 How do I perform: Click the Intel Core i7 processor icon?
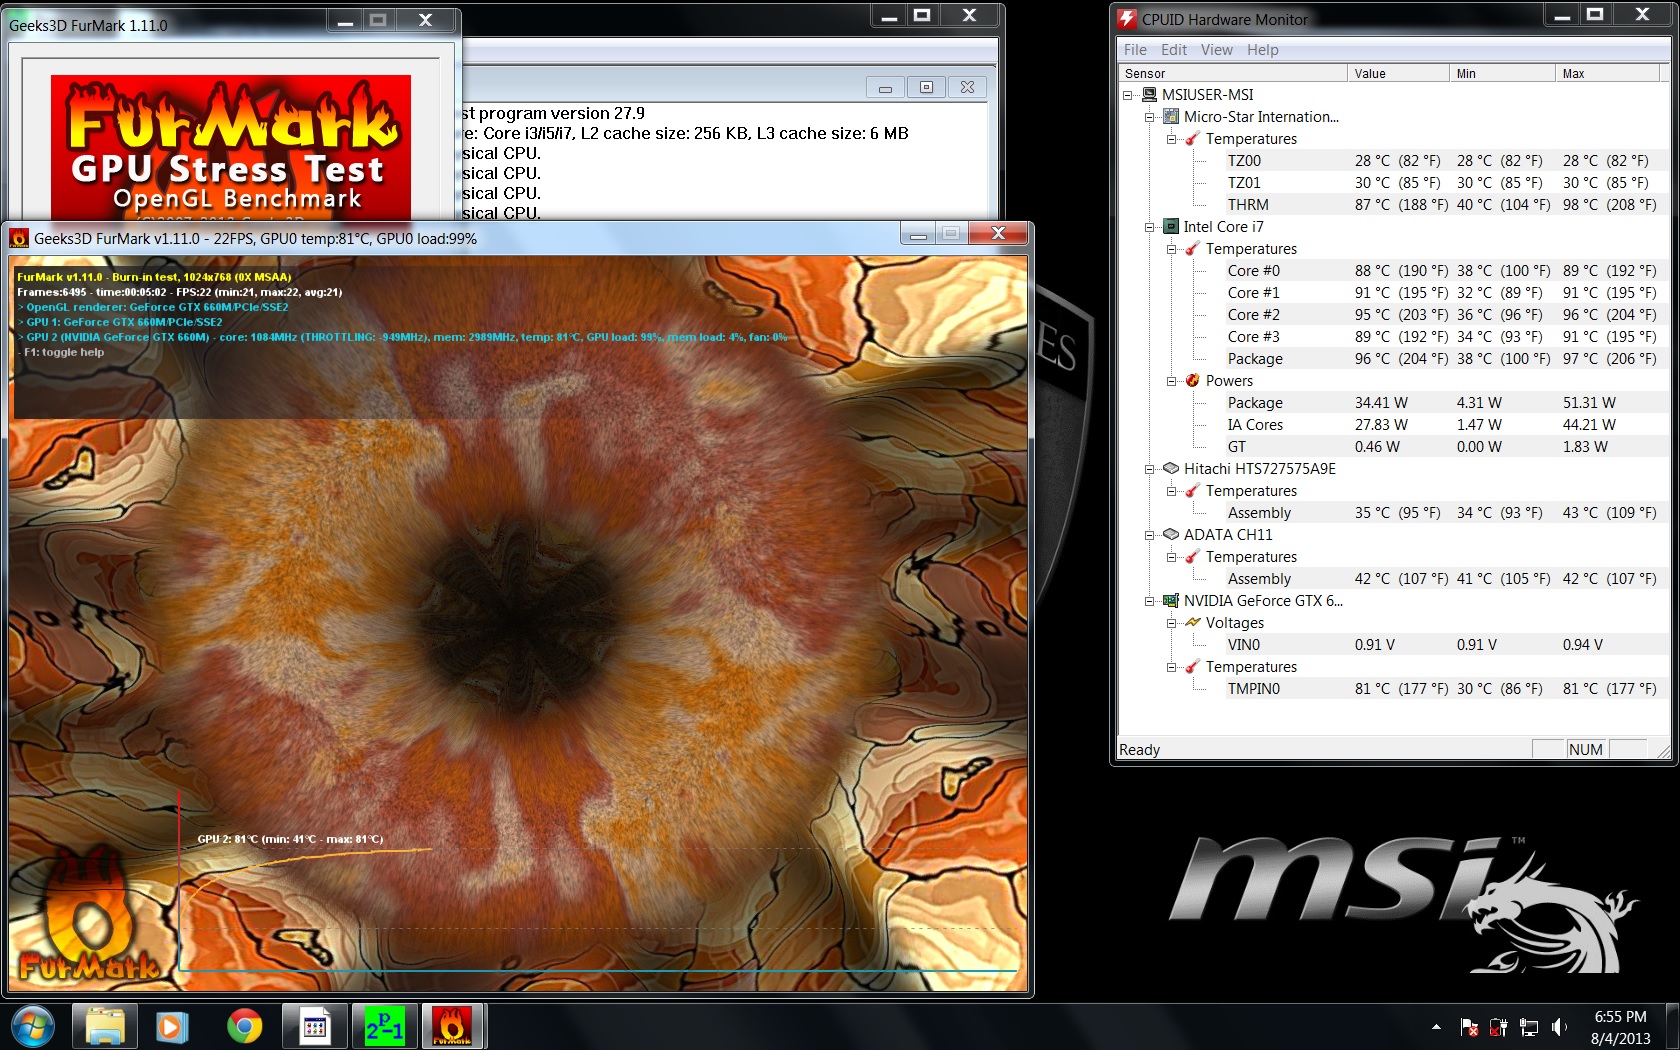coord(1171,226)
